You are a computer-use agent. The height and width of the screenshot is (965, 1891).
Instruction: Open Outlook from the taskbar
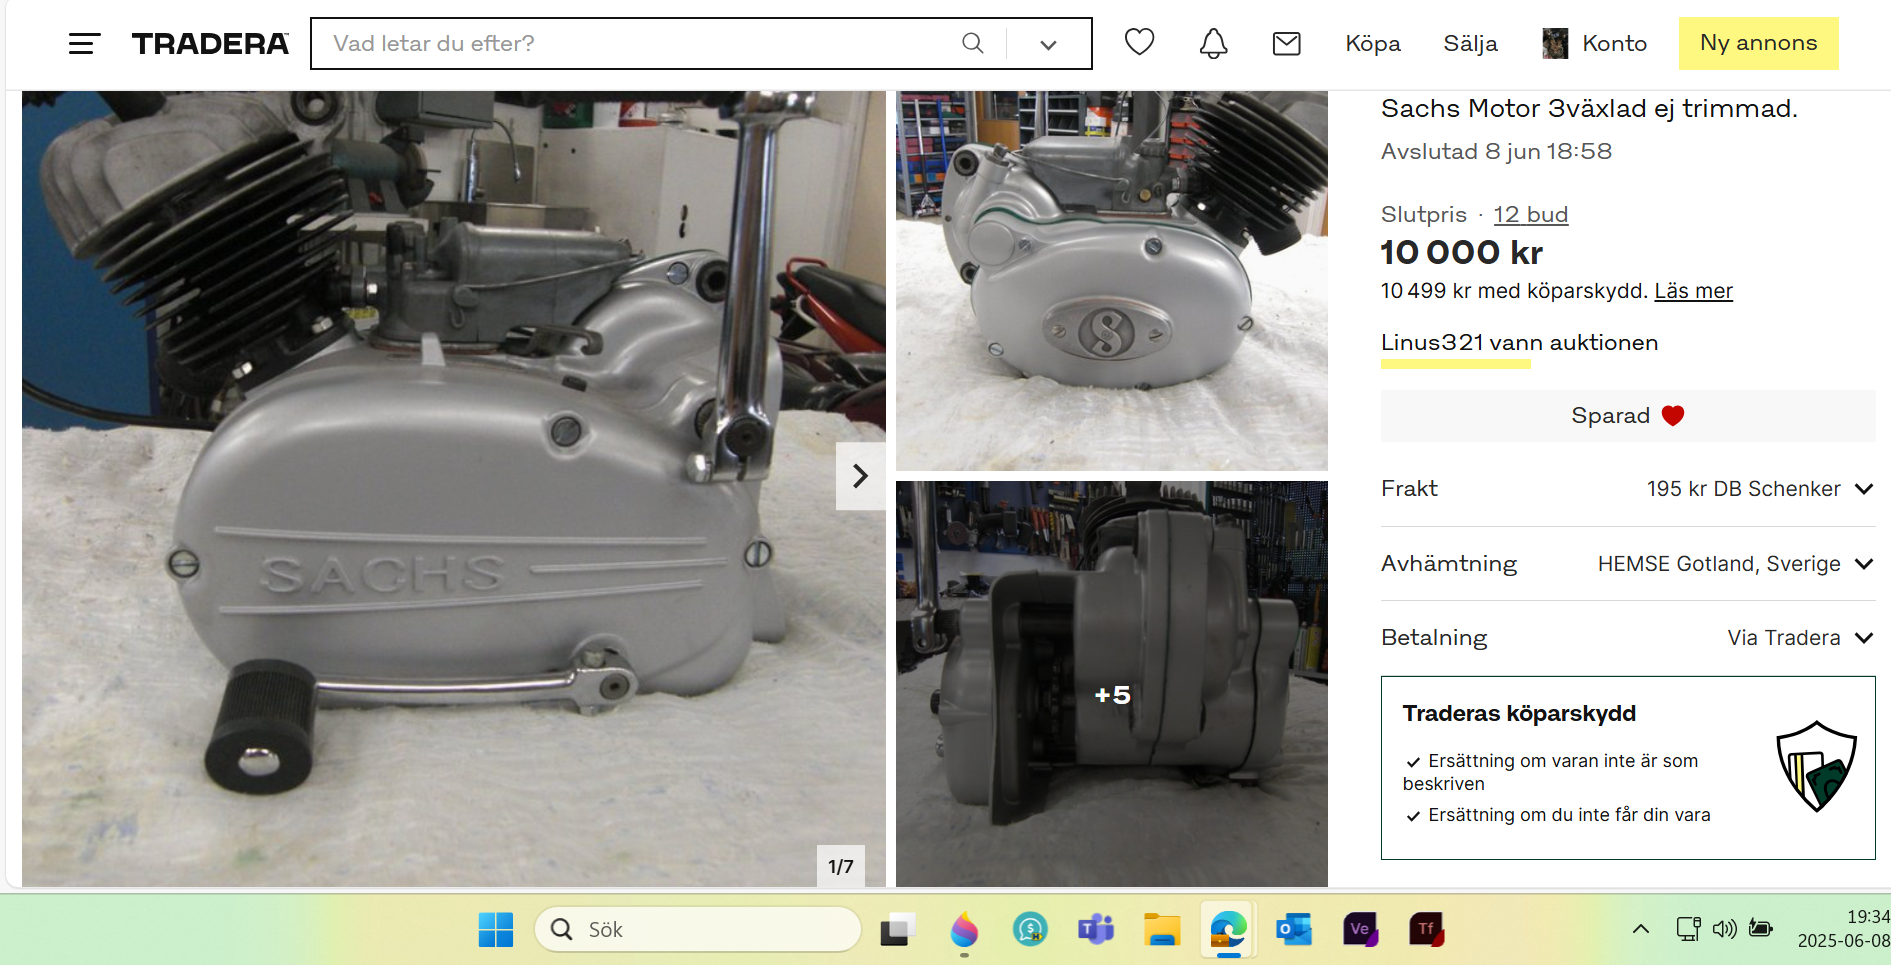click(1294, 929)
